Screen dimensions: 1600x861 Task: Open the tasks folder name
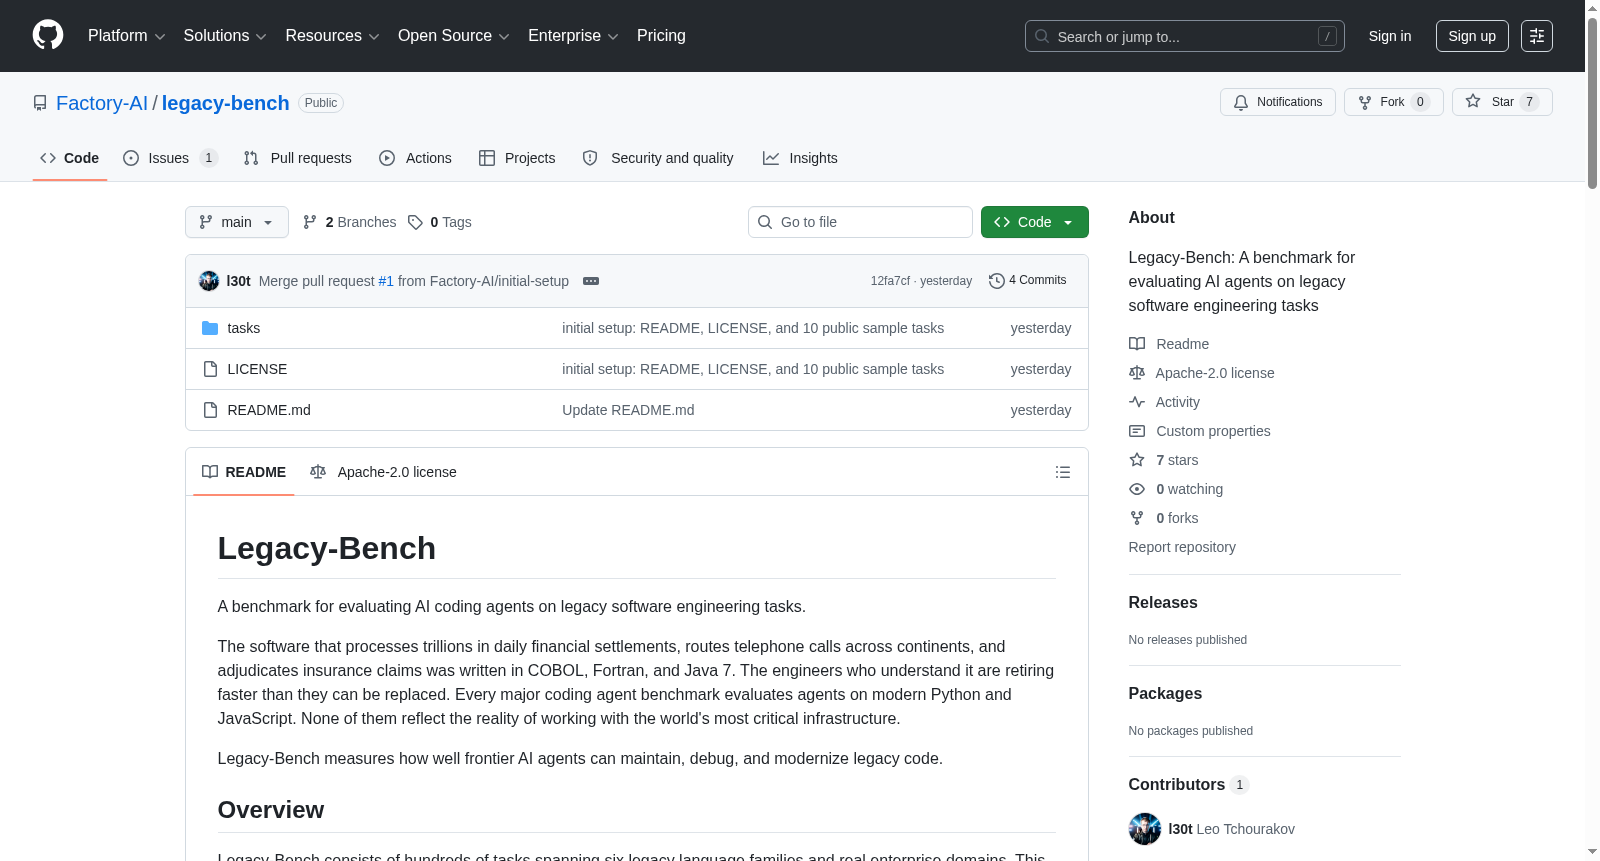point(244,328)
